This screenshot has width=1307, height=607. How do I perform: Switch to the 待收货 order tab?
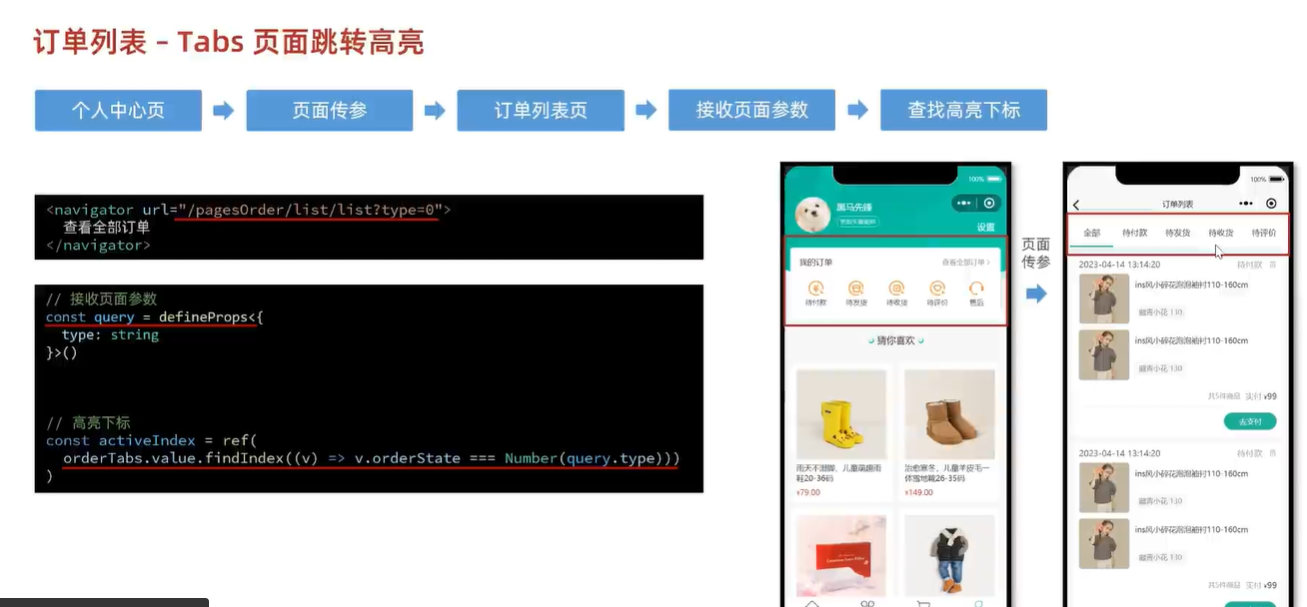[x=1221, y=233]
